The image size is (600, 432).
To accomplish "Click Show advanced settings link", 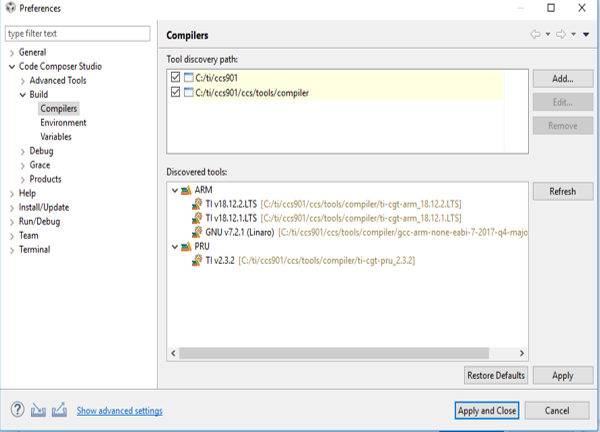I will [x=119, y=411].
